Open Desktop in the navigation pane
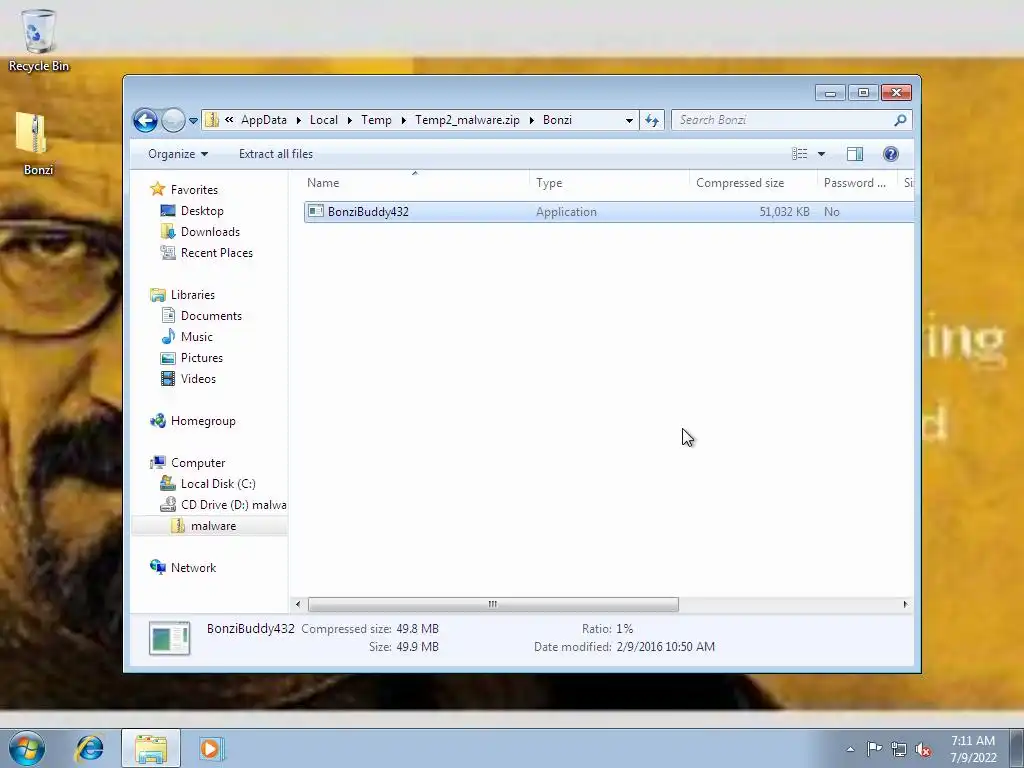This screenshot has height=768, width=1024. point(202,210)
